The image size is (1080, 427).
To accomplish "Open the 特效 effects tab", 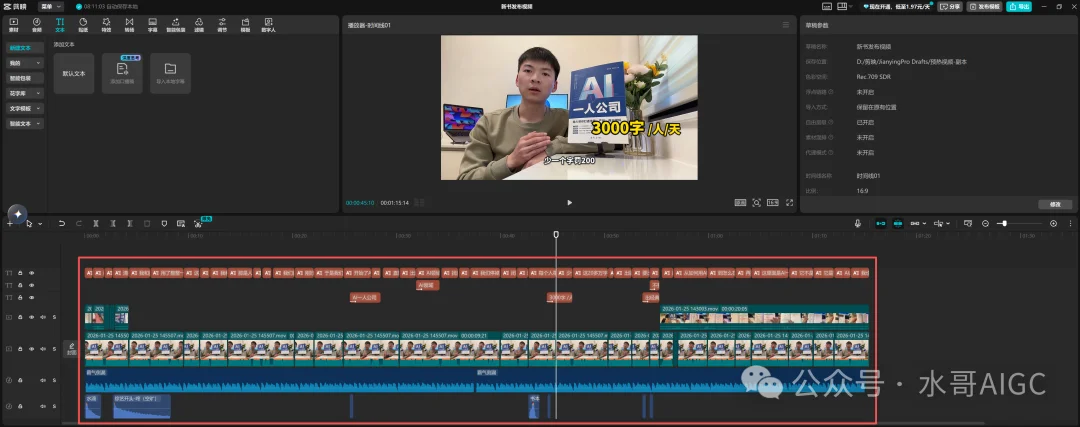I will (x=106, y=25).
